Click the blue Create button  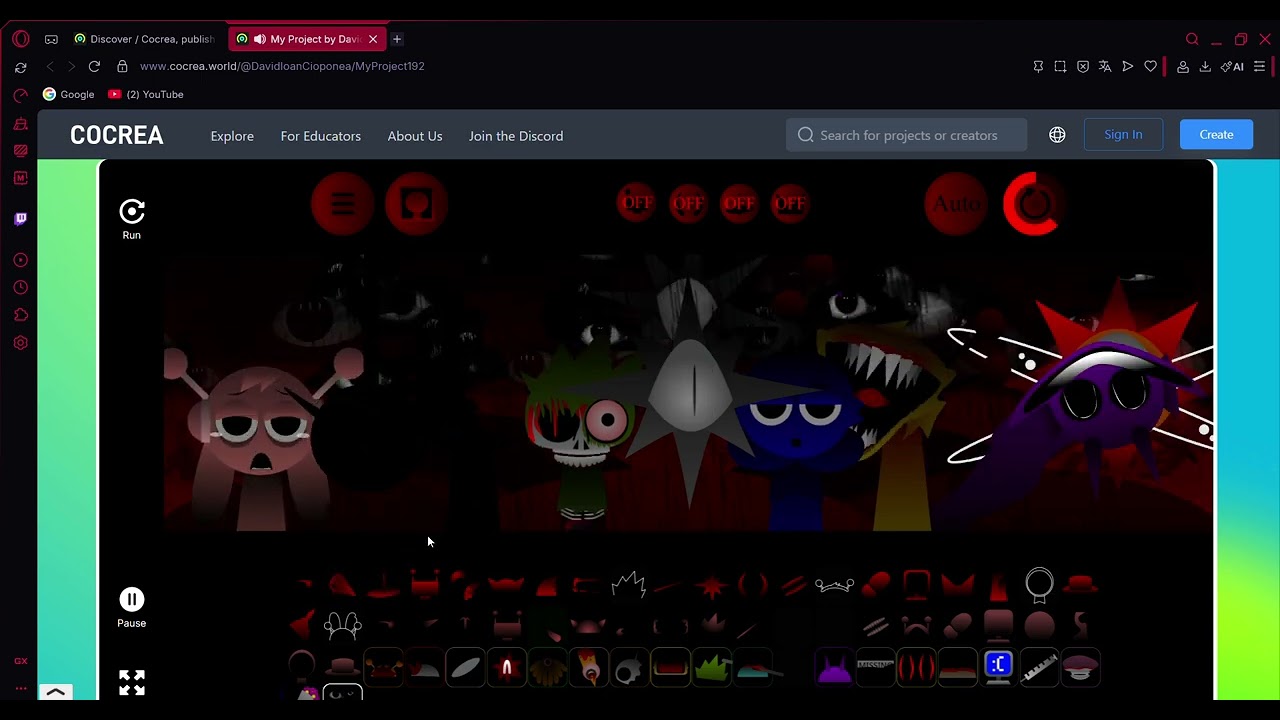1216,135
